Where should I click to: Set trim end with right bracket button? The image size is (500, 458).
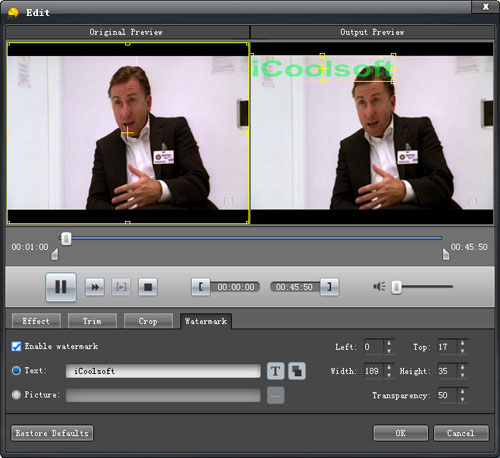tap(329, 287)
